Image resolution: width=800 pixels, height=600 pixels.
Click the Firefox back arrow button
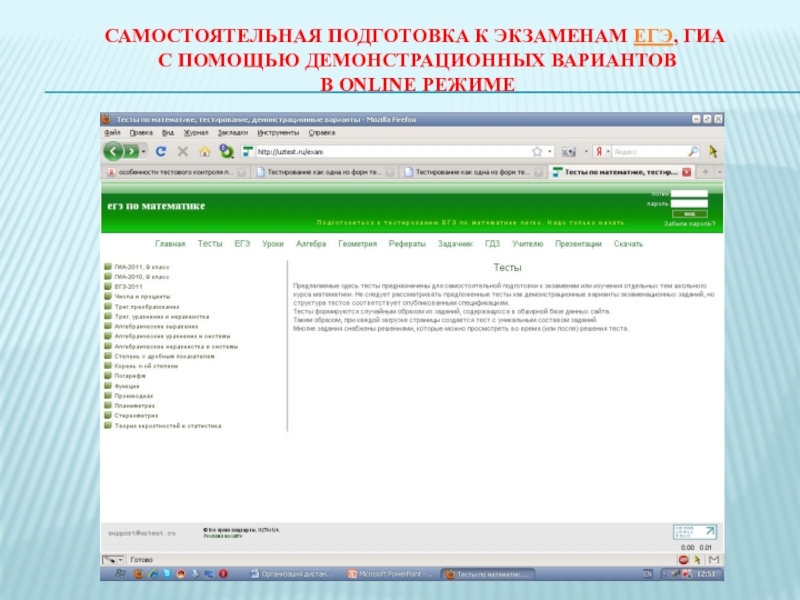[113, 152]
